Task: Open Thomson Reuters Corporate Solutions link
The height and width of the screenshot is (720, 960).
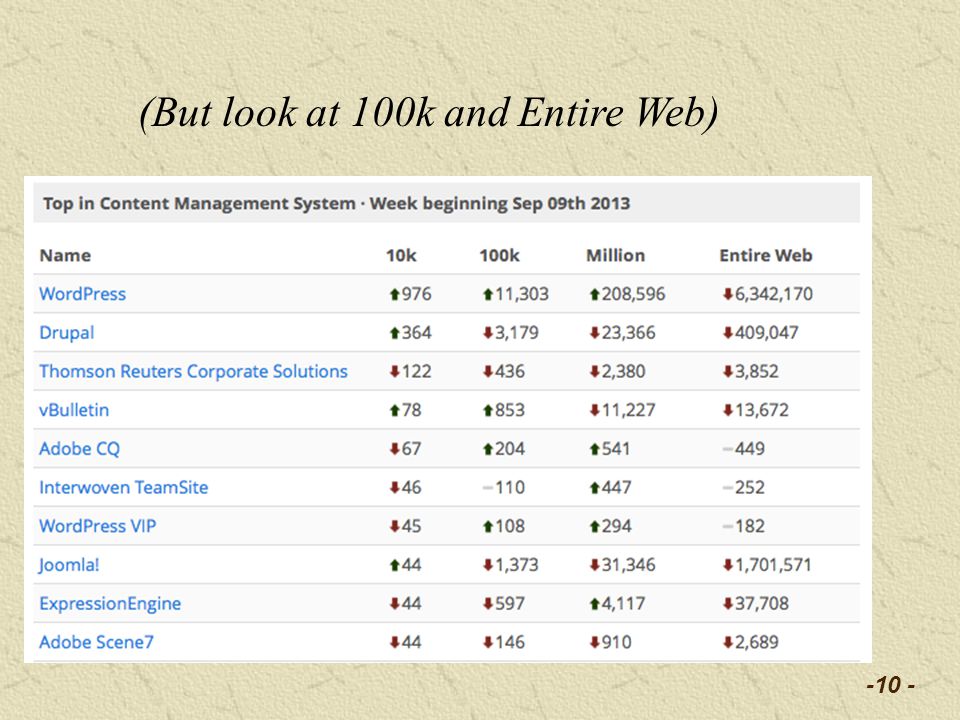Action: pos(193,371)
